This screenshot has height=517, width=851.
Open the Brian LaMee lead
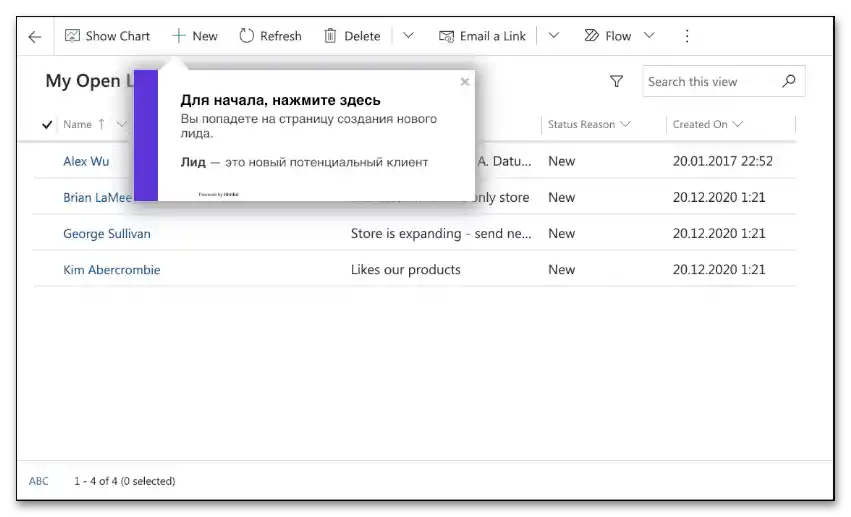coord(98,197)
